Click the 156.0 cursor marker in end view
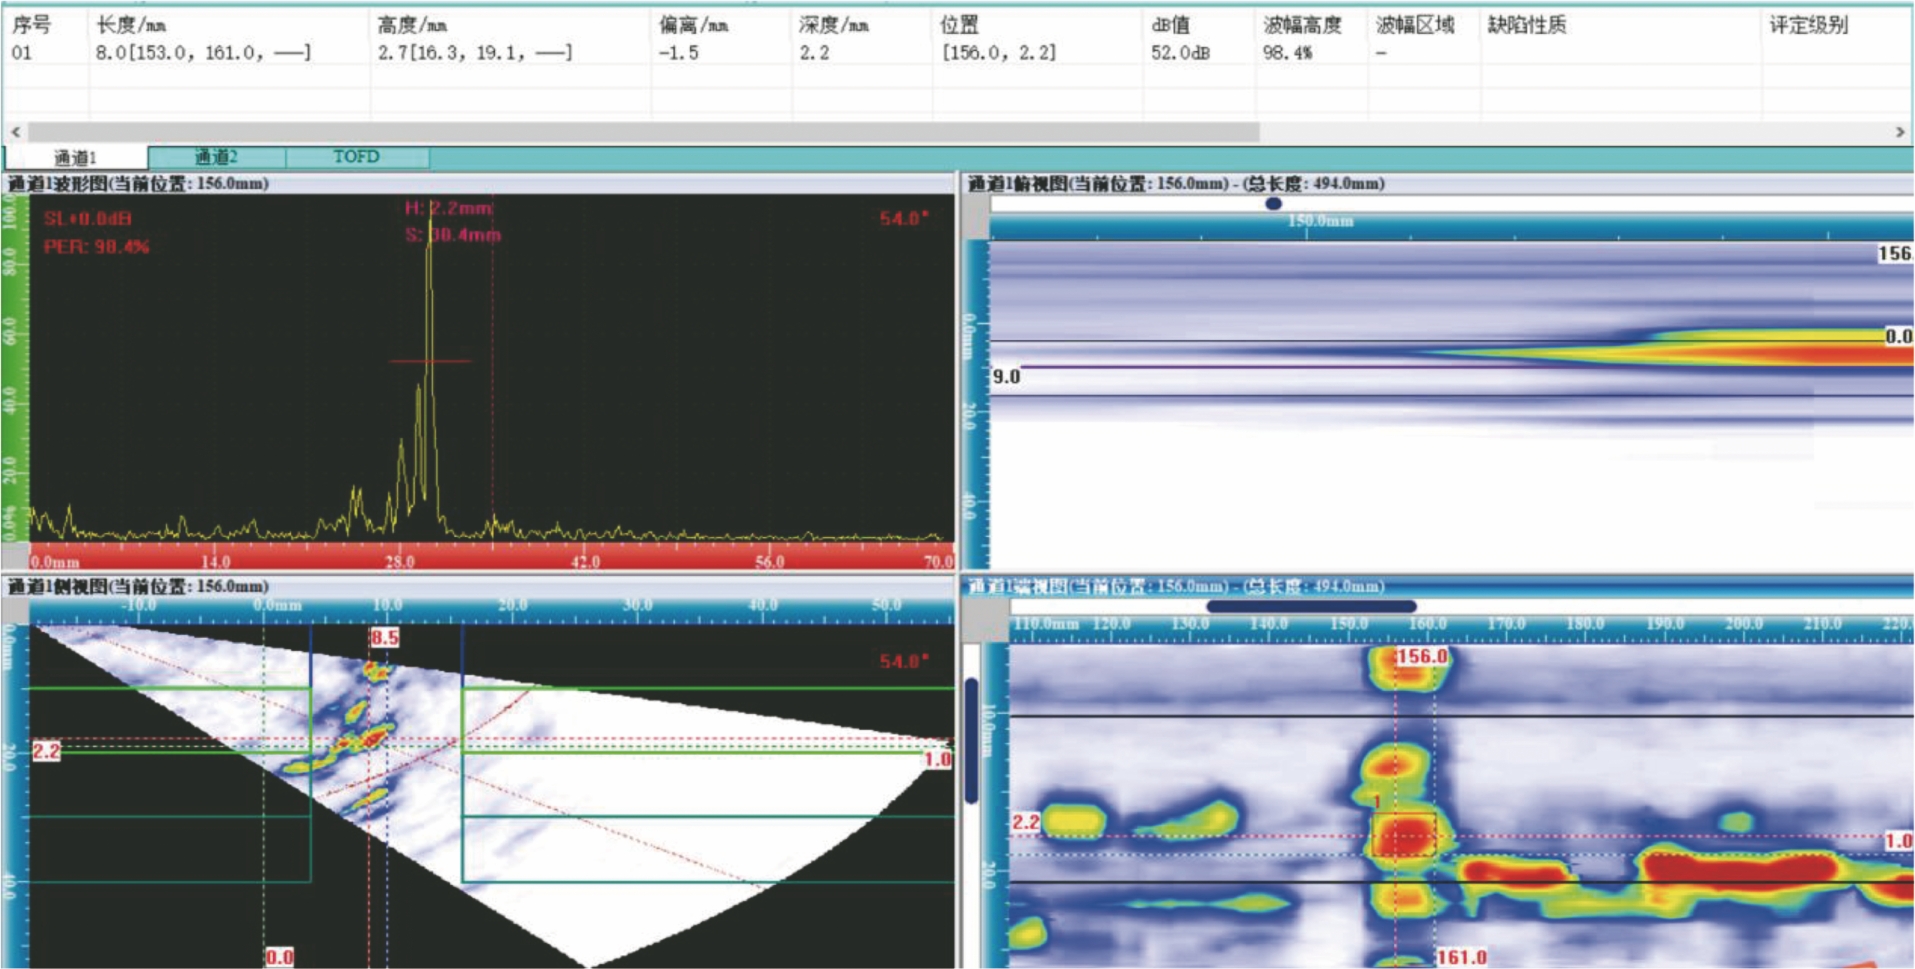This screenshot has width=1915, height=969. (1421, 656)
